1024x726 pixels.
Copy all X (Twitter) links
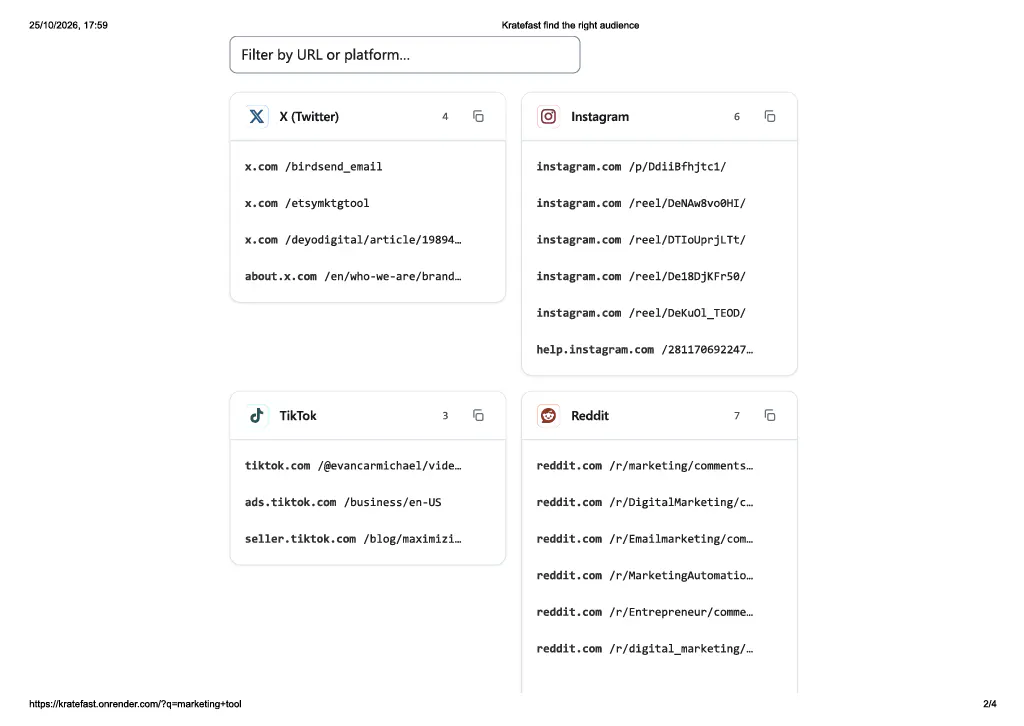478,116
